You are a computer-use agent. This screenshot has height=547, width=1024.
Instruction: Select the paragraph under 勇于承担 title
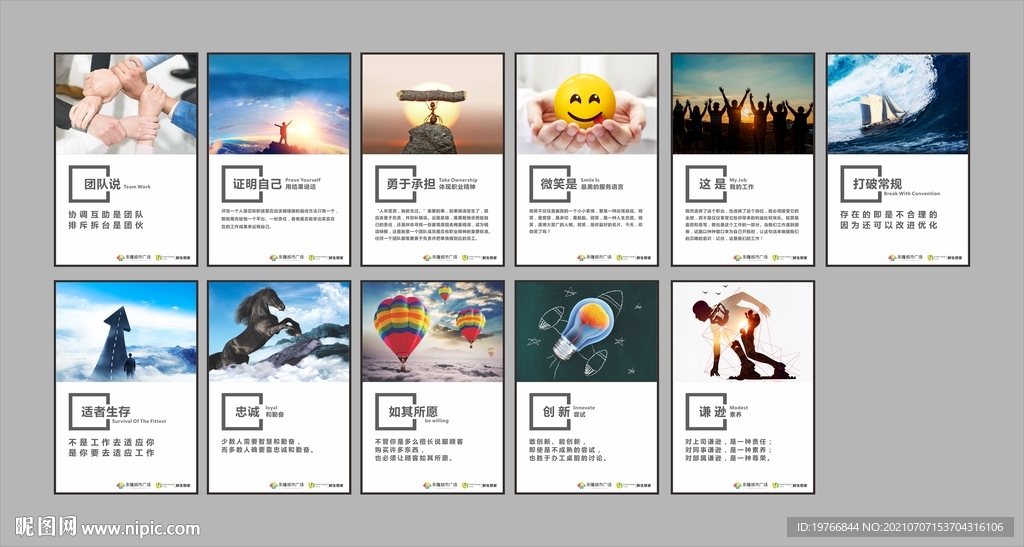tap(432, 225)
